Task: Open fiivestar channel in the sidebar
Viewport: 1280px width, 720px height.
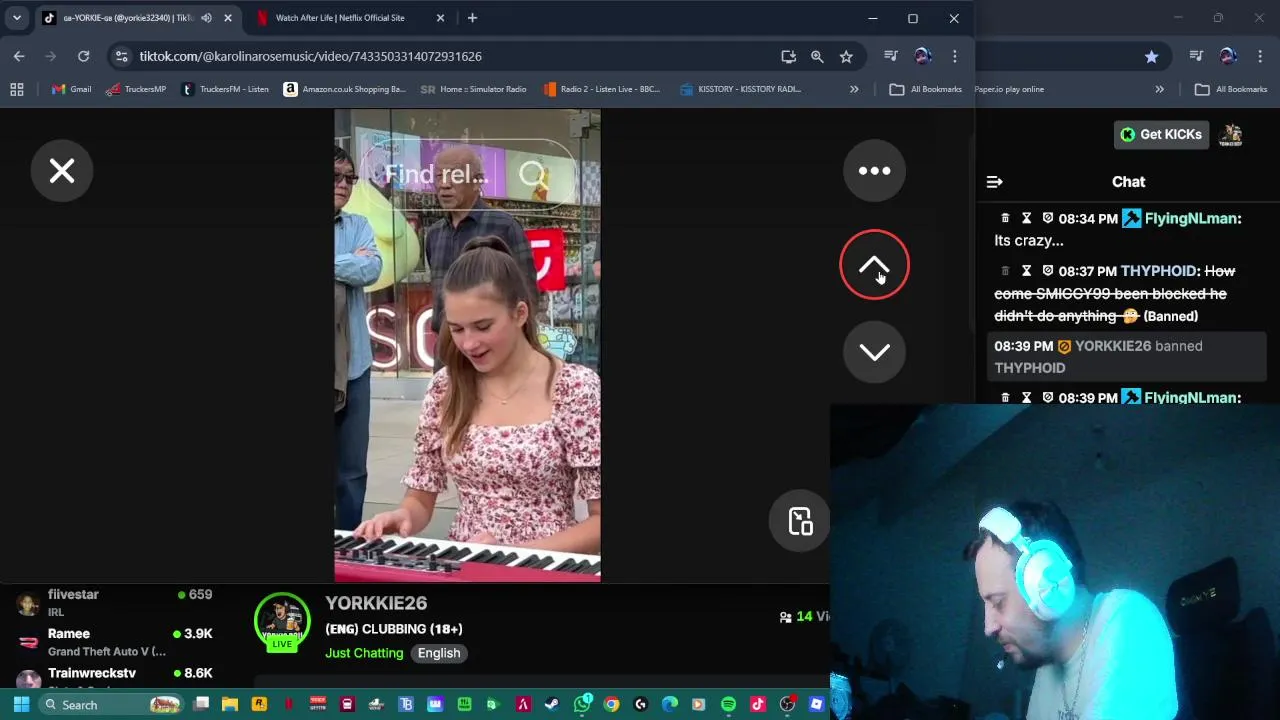Action: click(114, 602)
